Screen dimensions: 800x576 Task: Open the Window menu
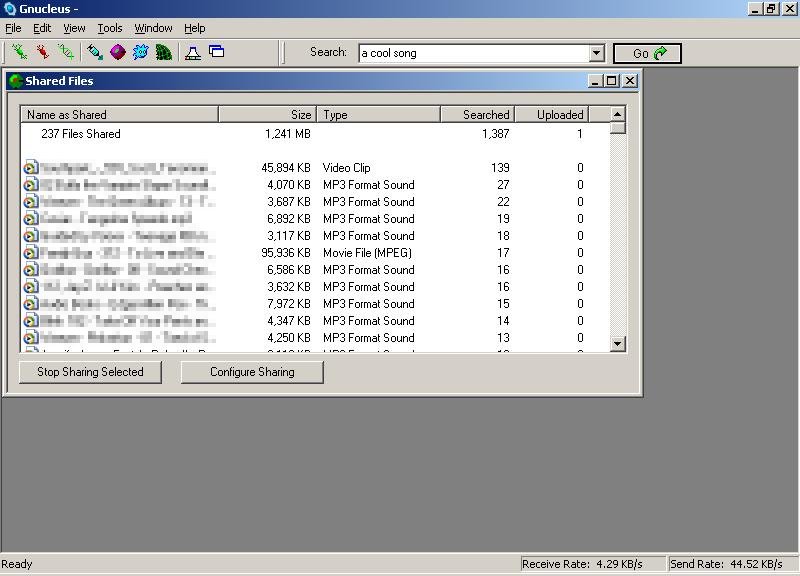point(153,28)
